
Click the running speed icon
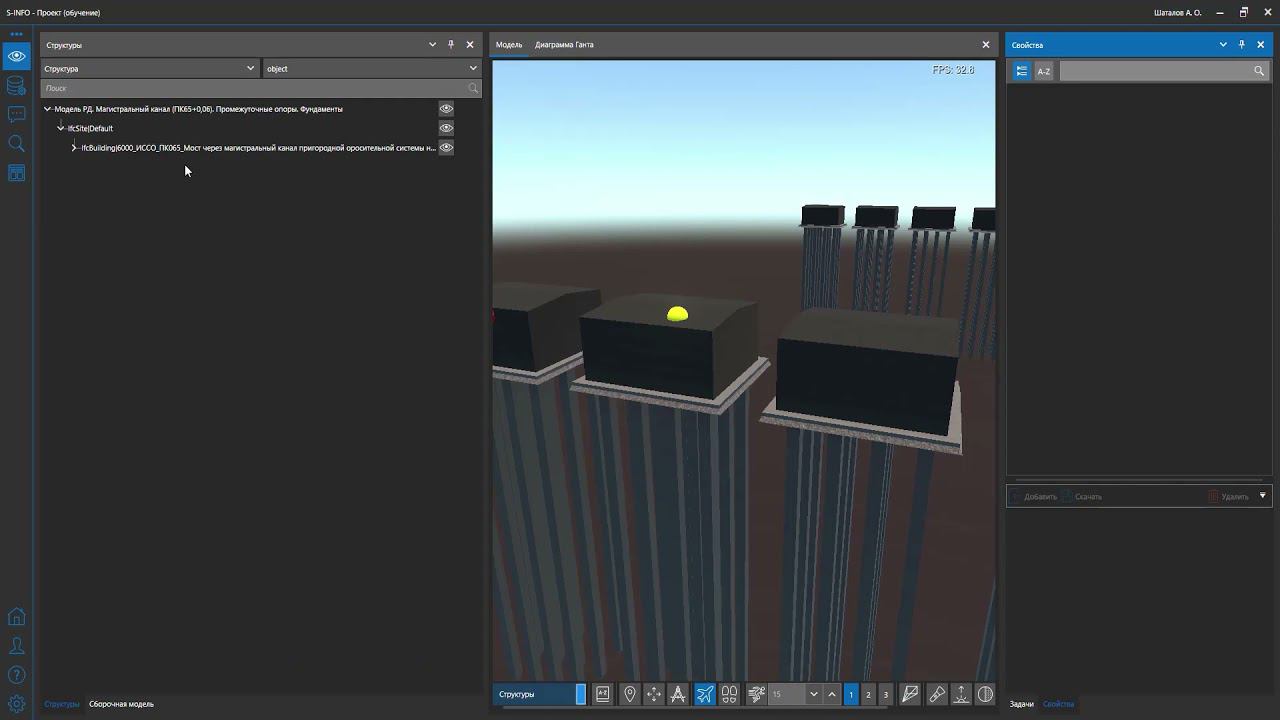(x=756, y=694)
